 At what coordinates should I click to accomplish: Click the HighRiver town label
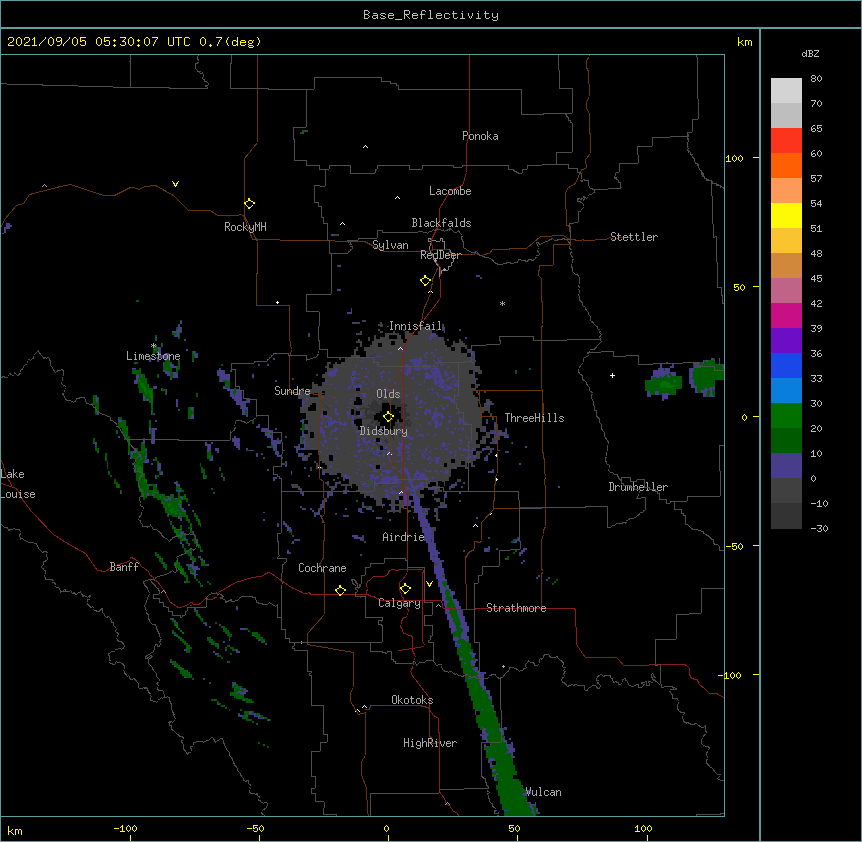click(430, 743)
